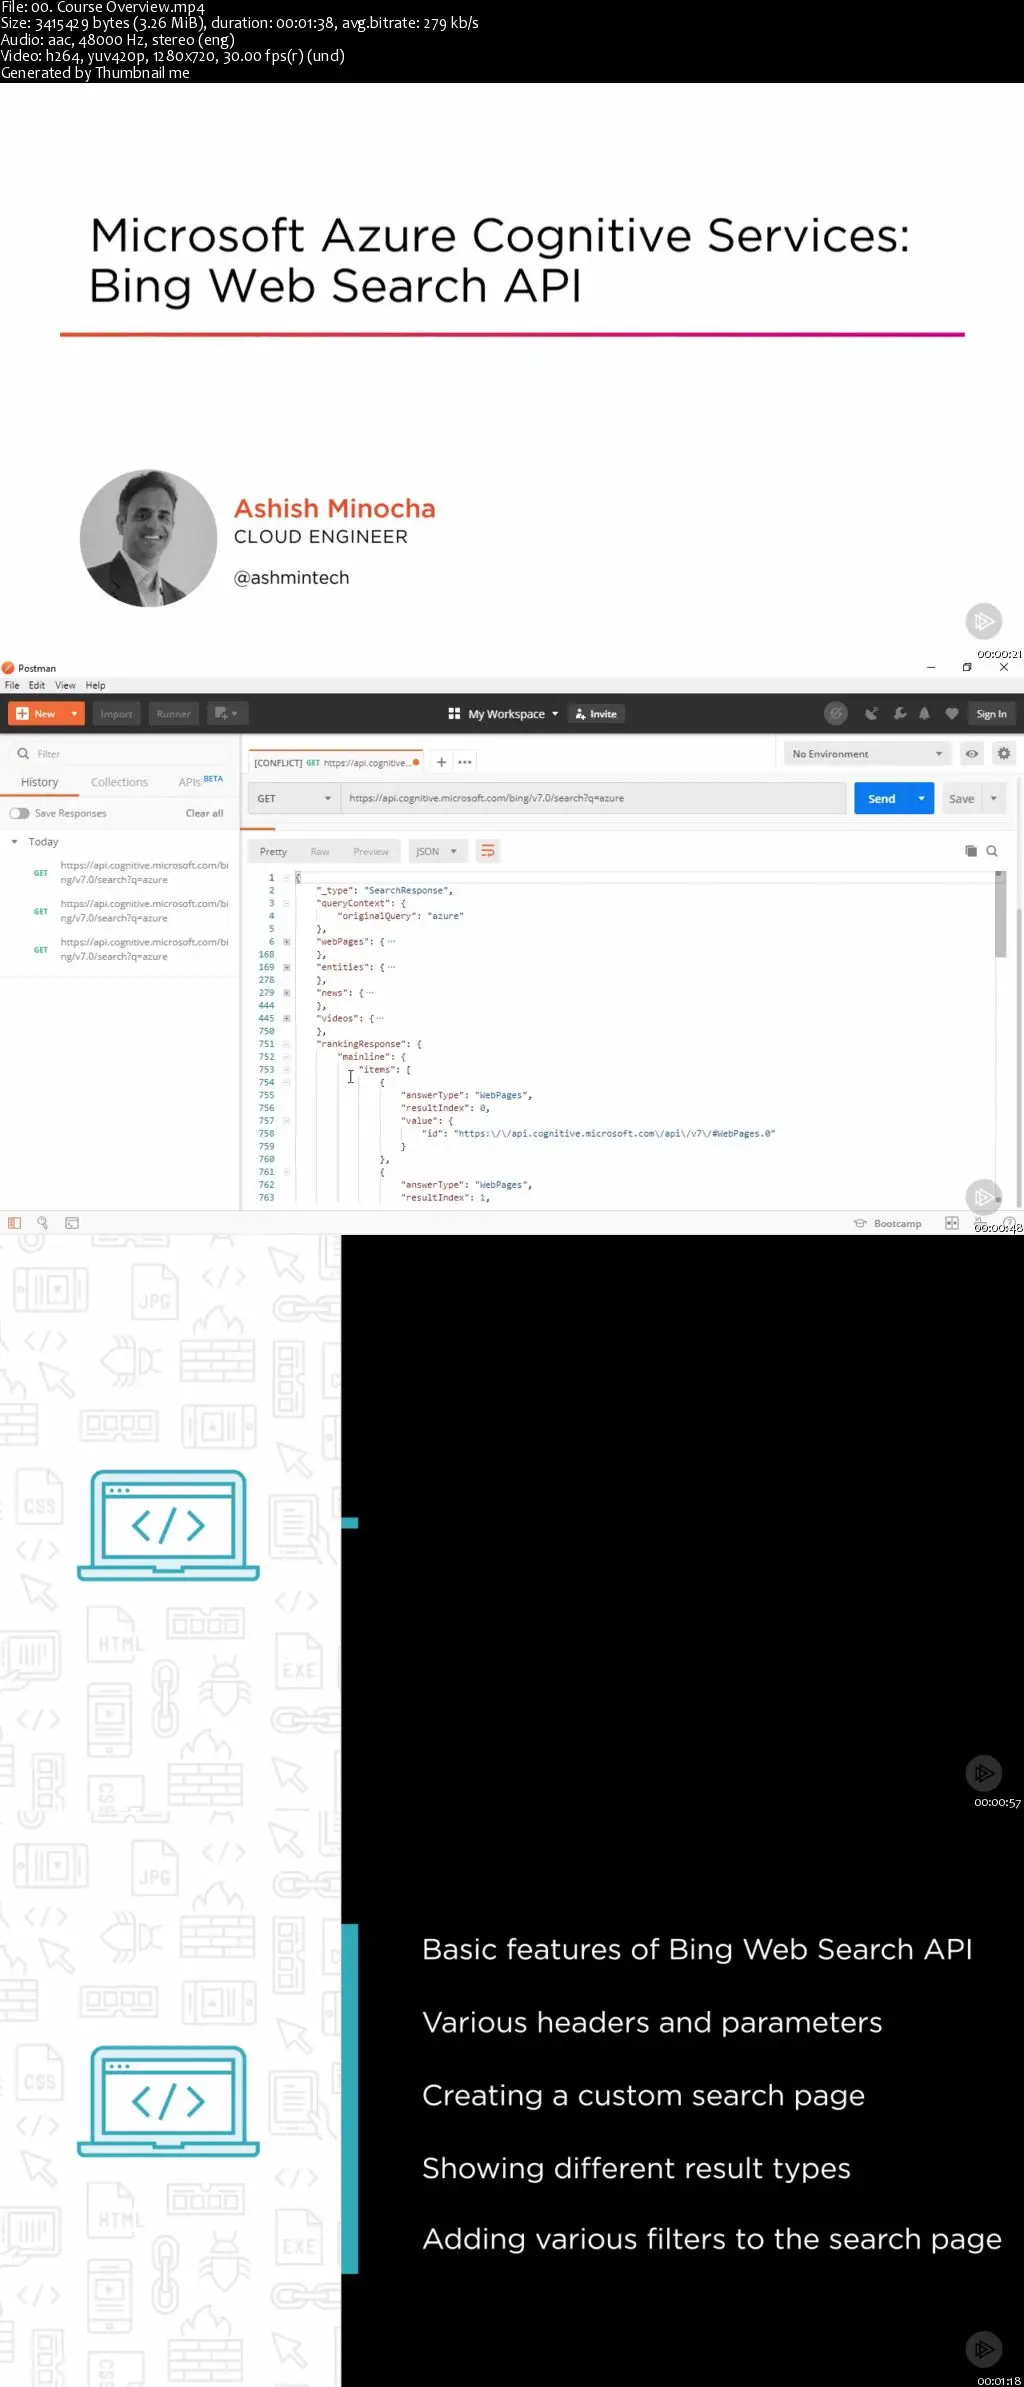Open notifications bell icon
This screenshot has width=1024, height=2387.
click(x=924, y=713)
